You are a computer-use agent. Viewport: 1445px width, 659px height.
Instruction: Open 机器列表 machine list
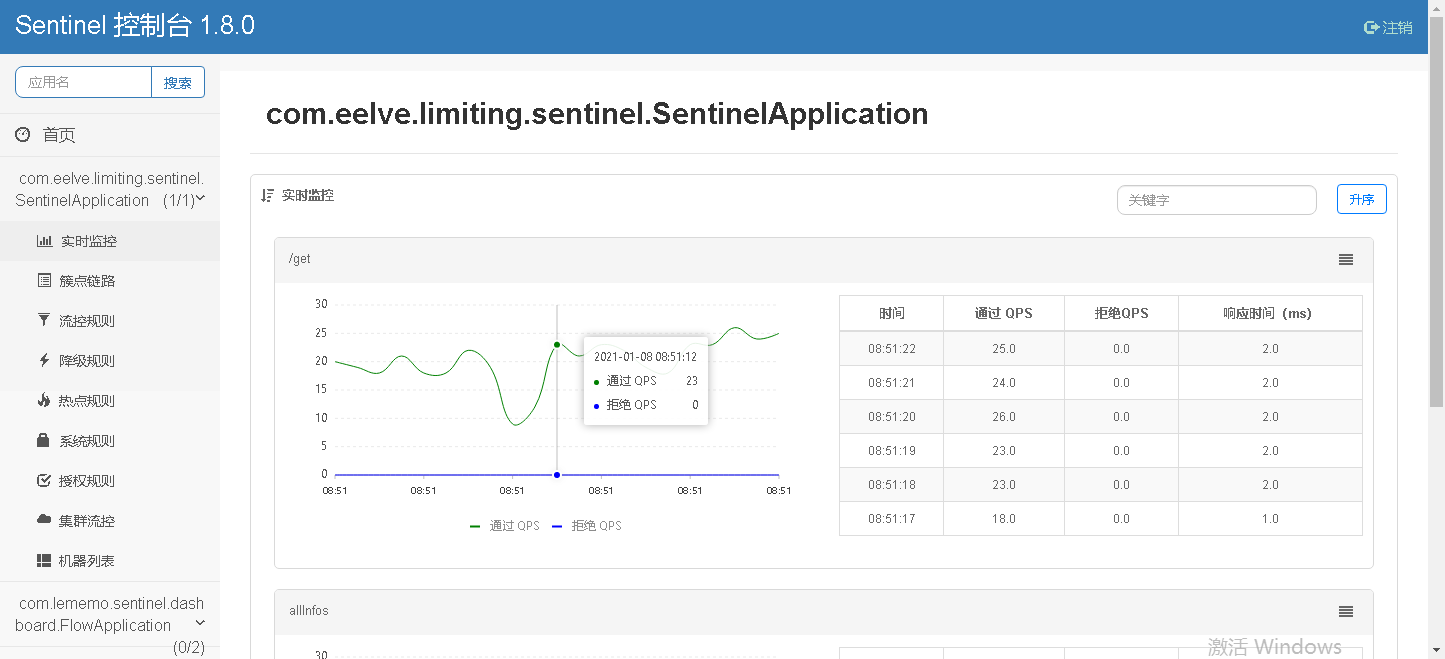tap(109, 561)
